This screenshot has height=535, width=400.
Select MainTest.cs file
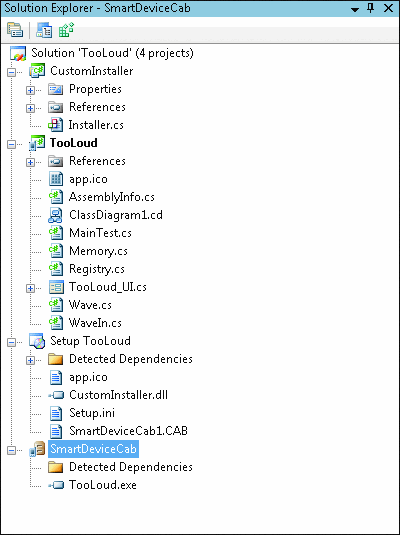pos(100,233)
